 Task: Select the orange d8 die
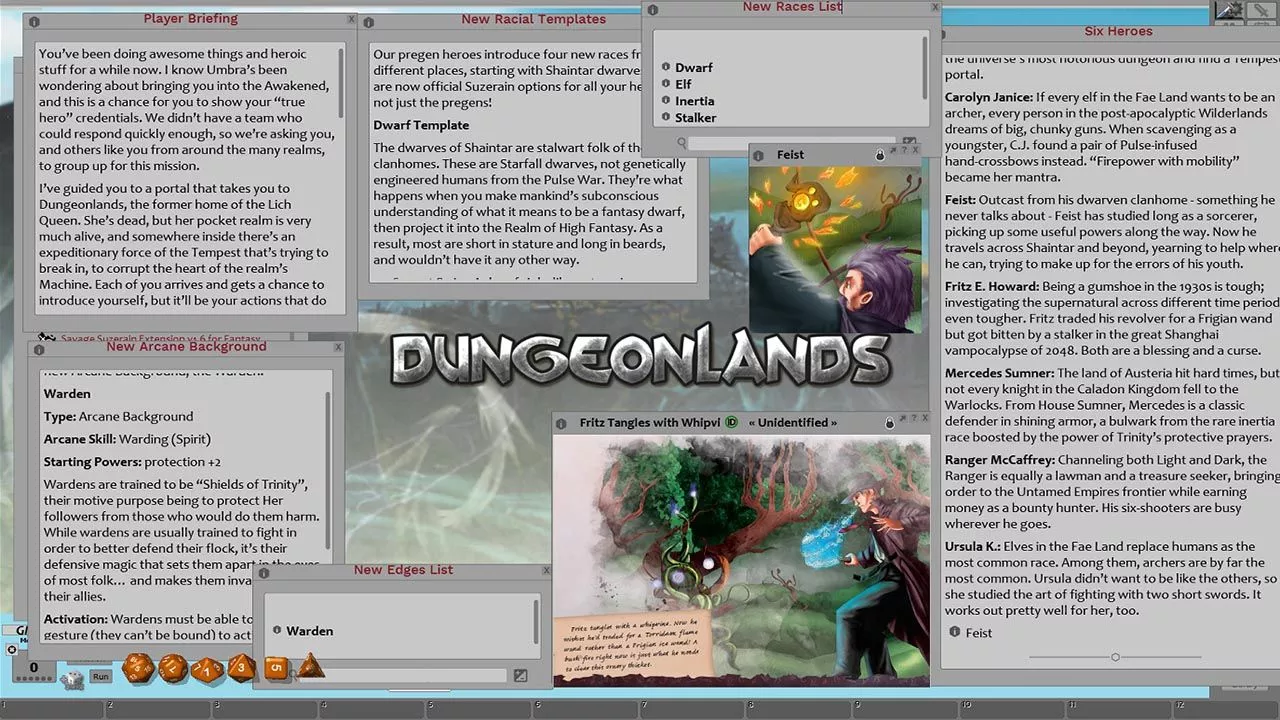241,667
